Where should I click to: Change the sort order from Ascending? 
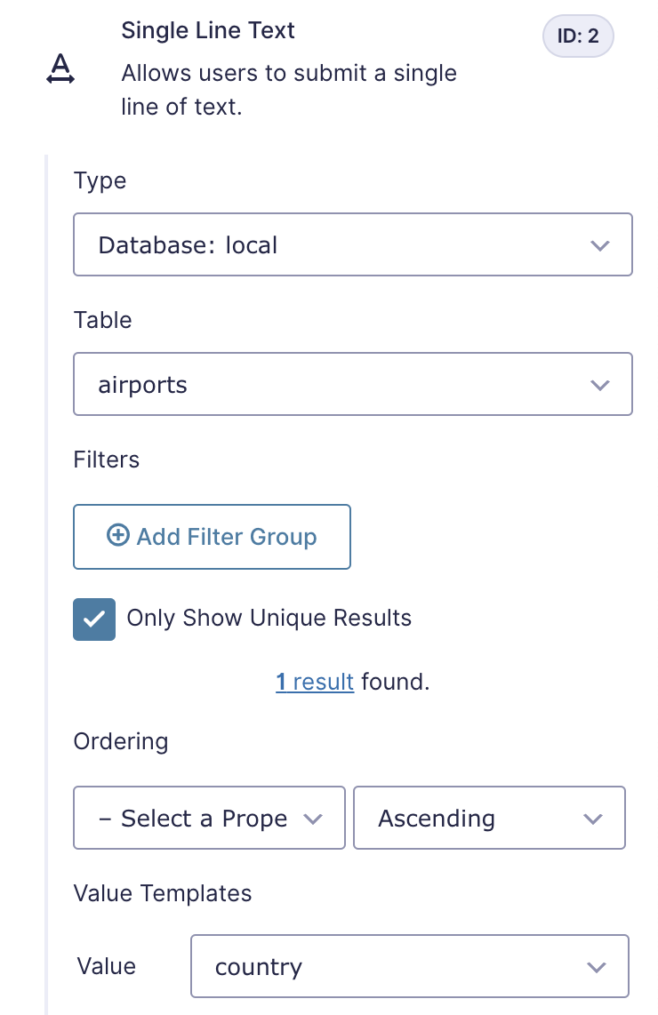point(489,817)
